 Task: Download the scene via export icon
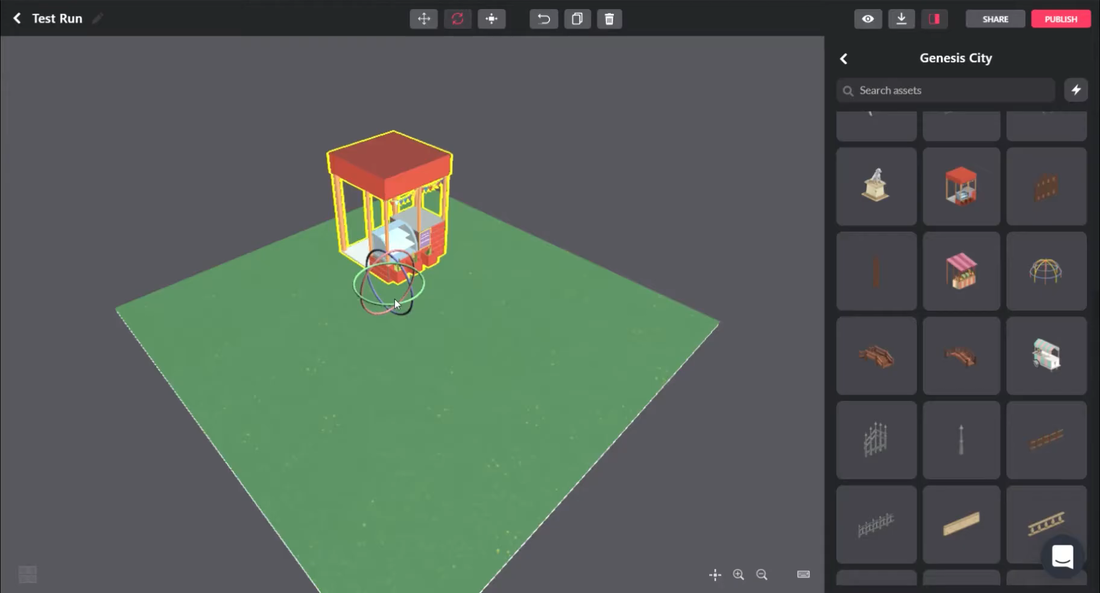[x=901, y=19]
